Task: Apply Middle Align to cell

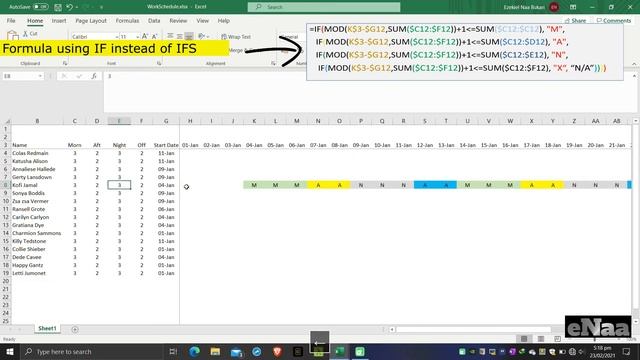Action: pos(180,36)
